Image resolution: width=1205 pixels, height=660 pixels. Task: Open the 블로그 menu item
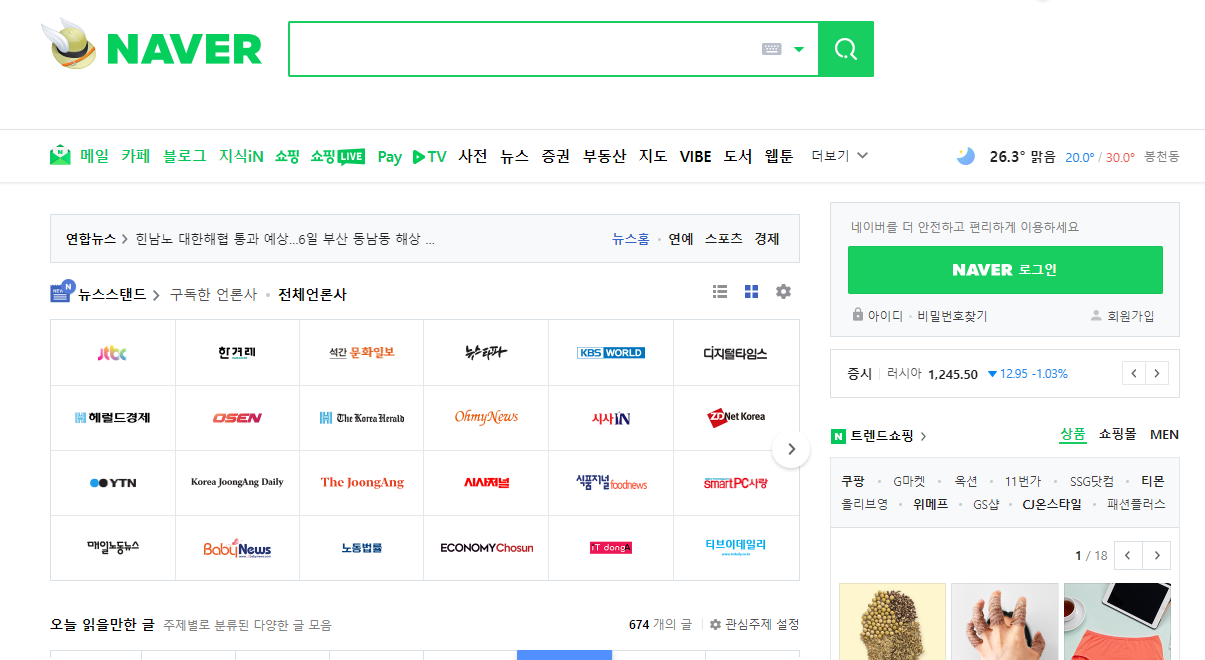(x=184, y=156)
